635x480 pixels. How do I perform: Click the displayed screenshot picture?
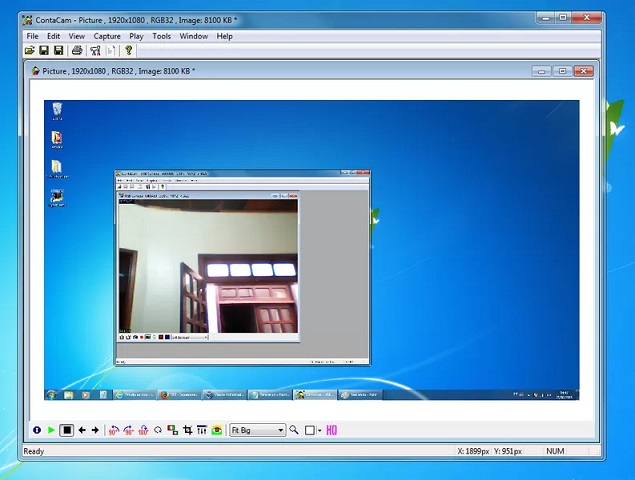[310, 250]
